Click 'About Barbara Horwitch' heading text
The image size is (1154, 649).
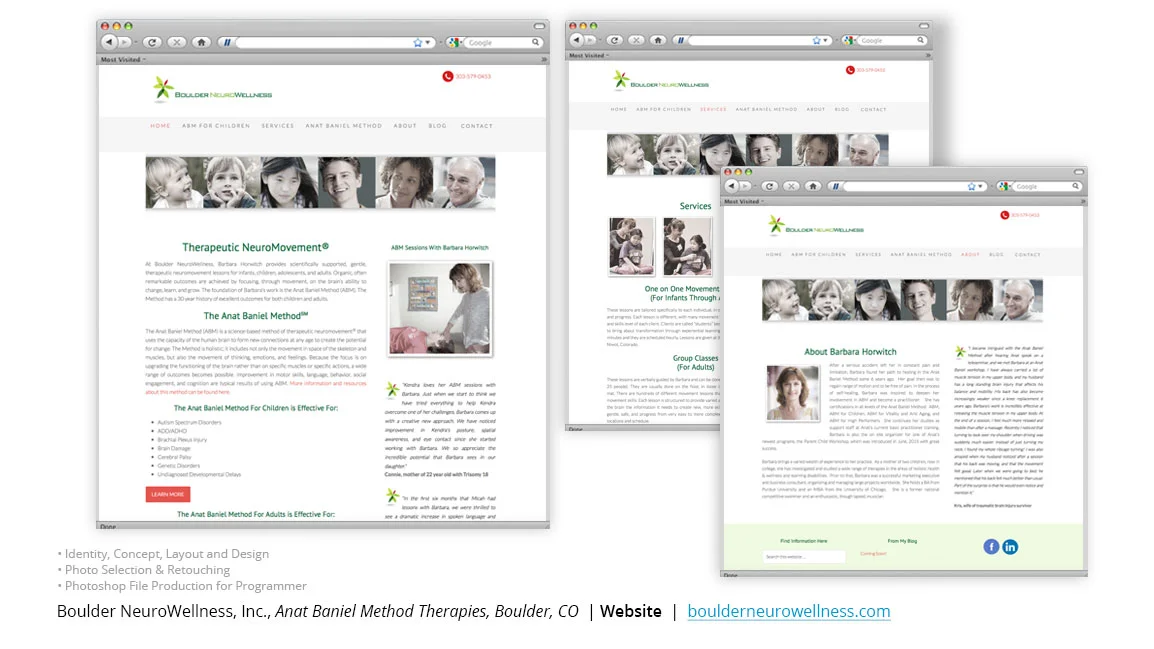(x=850, y=352)
